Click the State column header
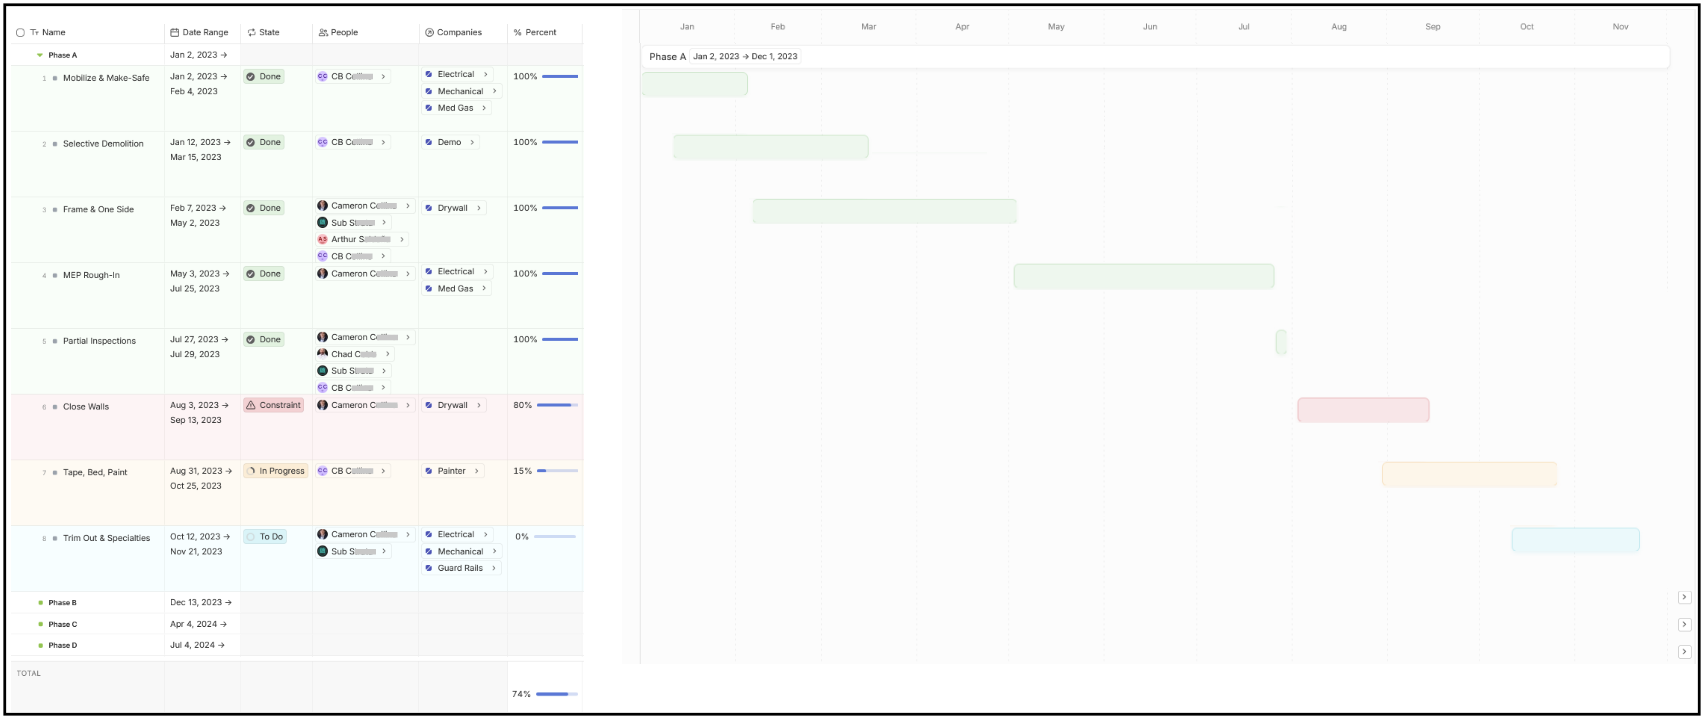 270,33
